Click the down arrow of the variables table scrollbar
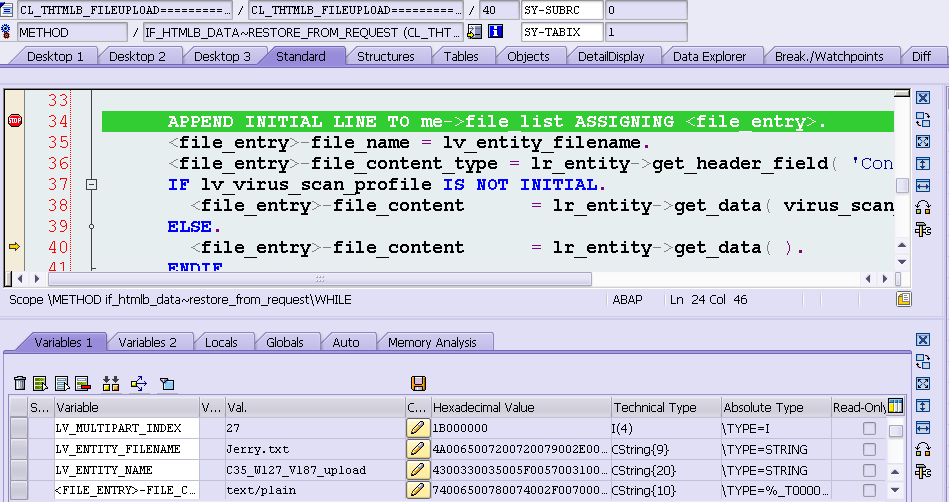The width and height of the screenshot is (949, 502). (895, 490)
